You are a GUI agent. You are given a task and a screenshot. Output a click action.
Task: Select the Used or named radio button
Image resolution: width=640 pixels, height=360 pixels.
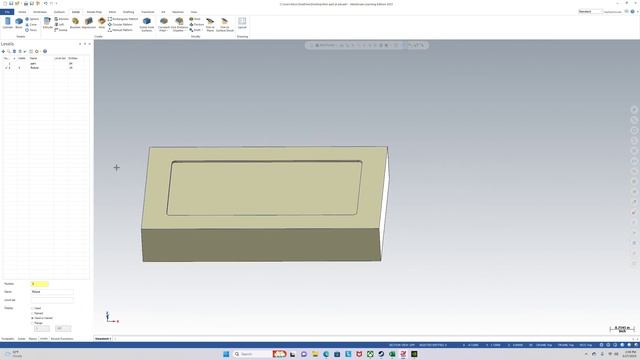click(x=32, y=318)
